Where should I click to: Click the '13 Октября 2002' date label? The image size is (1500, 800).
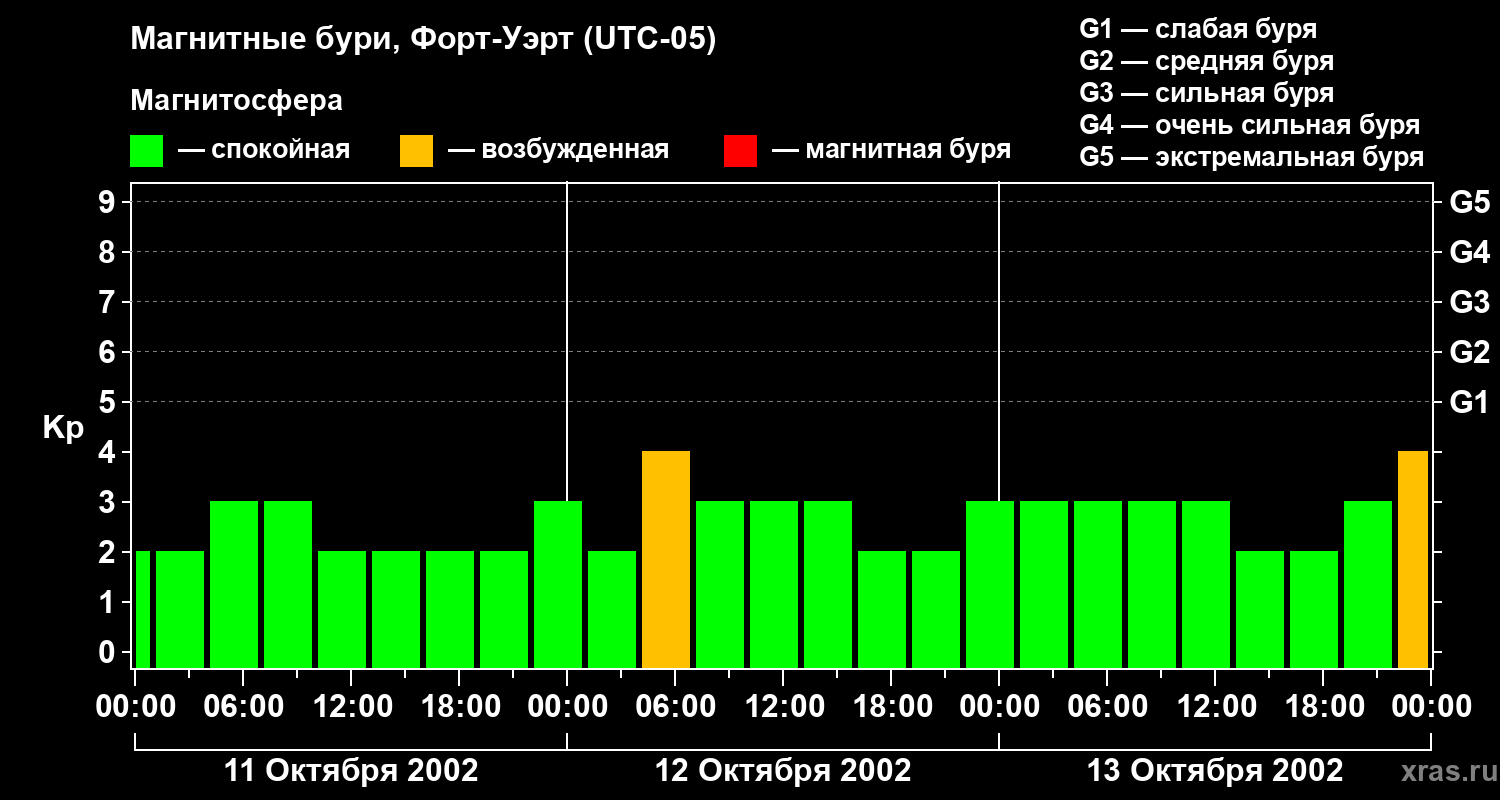point(1215,771)
